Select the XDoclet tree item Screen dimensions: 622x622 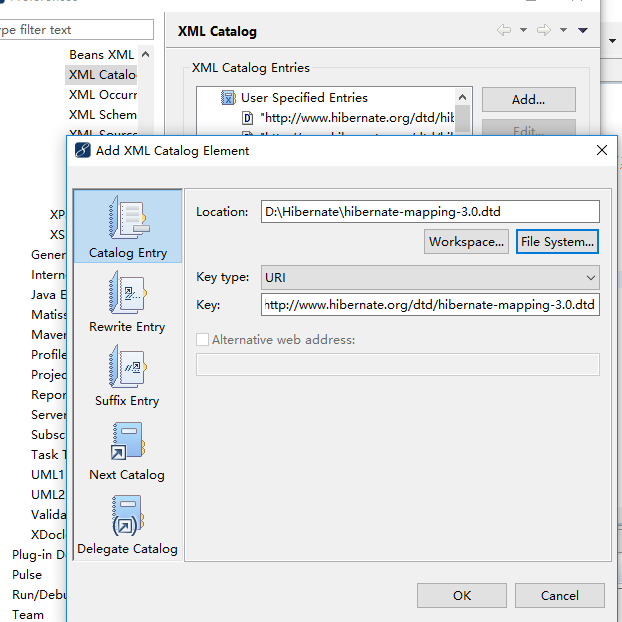click(48, 534)
